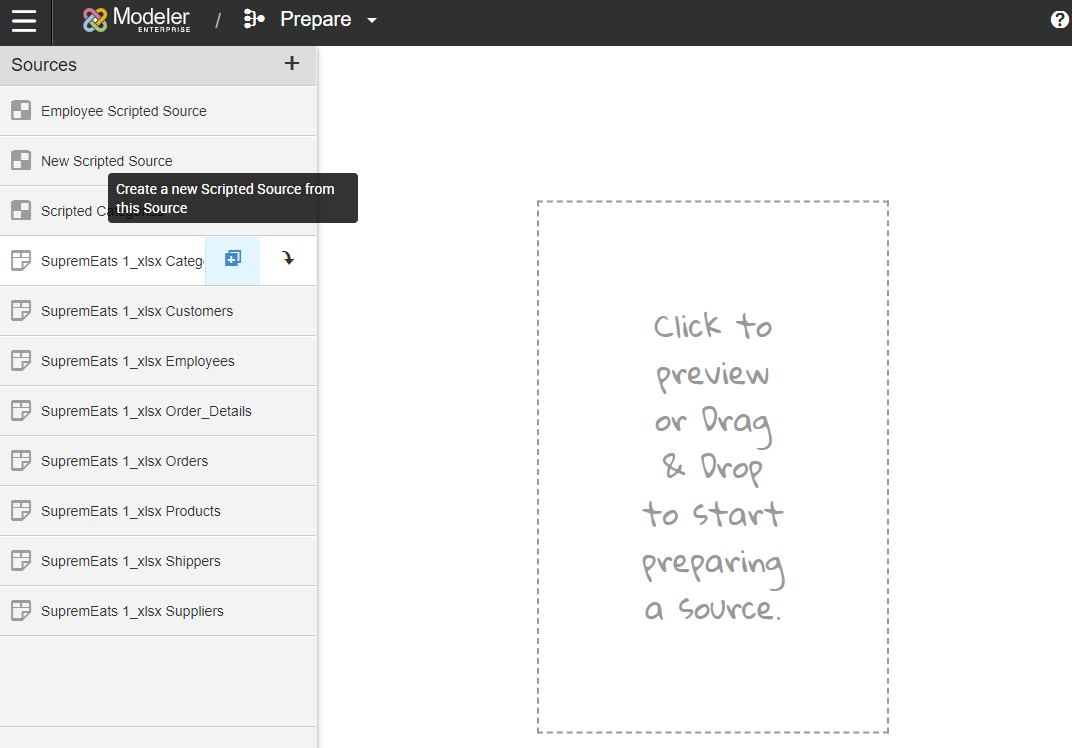Select Employee Scripted Source
Screen dimensions: 1072x748
point(124,111)
